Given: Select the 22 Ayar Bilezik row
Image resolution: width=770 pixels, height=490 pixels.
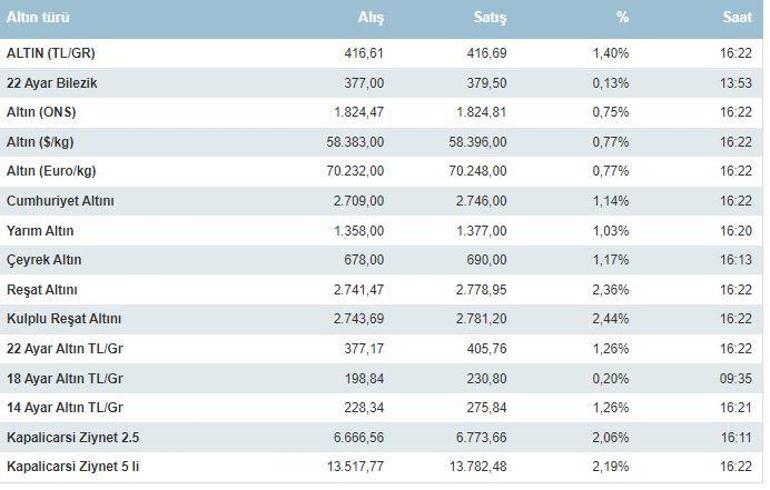Looking at the screenshot, I should point(53,83).
